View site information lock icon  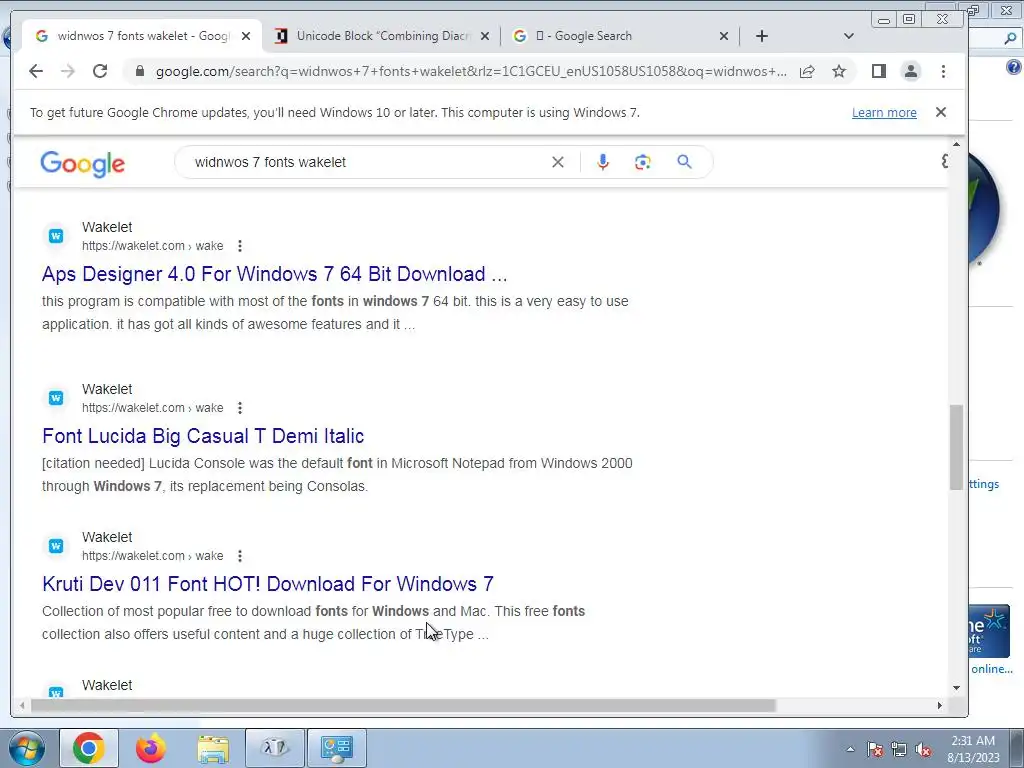point(139,71)
